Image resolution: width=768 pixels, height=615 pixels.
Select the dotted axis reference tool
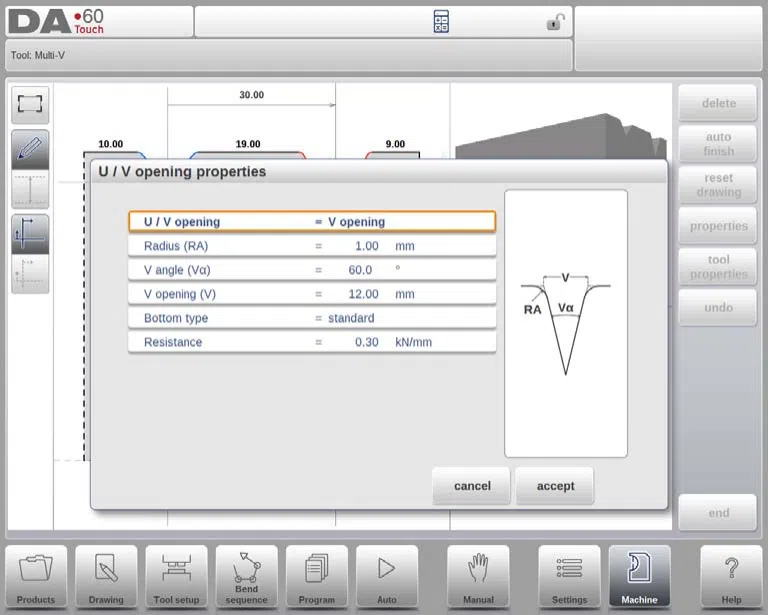(x=30, y=274)
